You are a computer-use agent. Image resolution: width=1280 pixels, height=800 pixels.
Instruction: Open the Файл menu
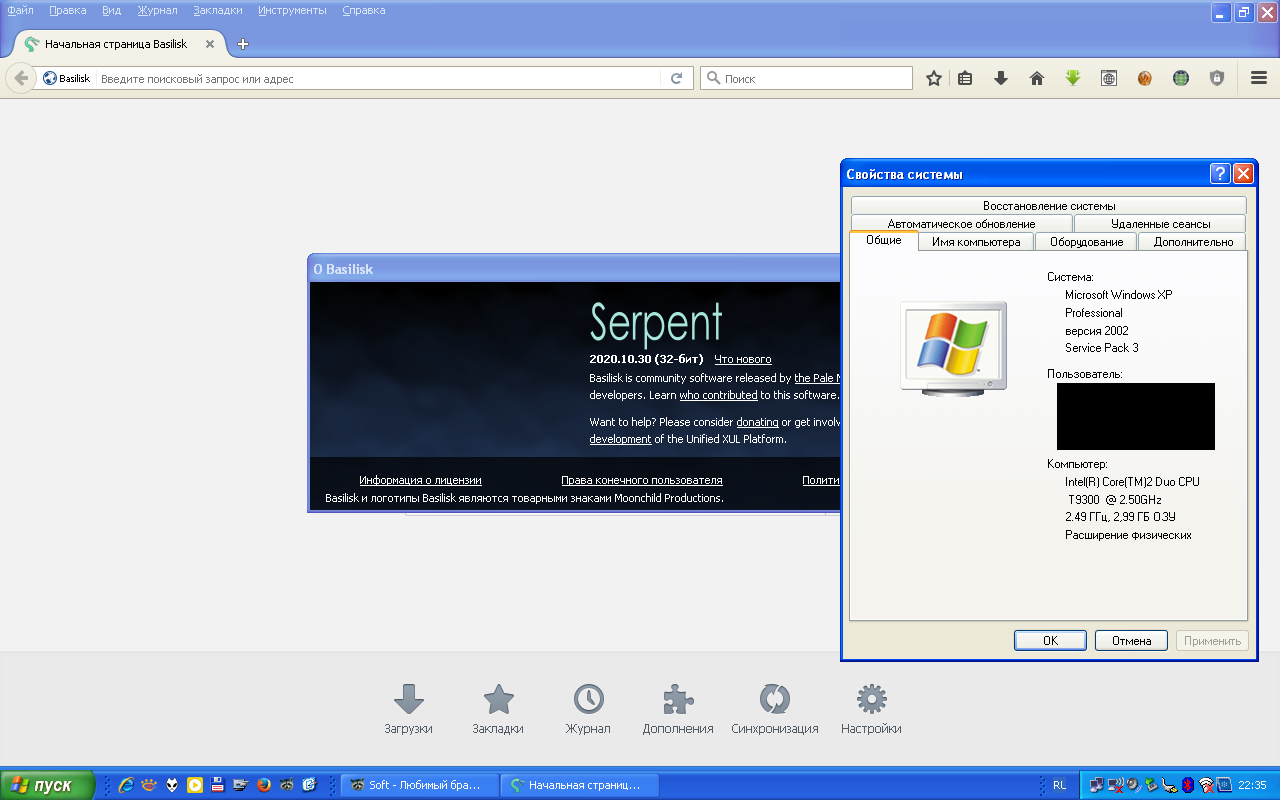(21, 10)
